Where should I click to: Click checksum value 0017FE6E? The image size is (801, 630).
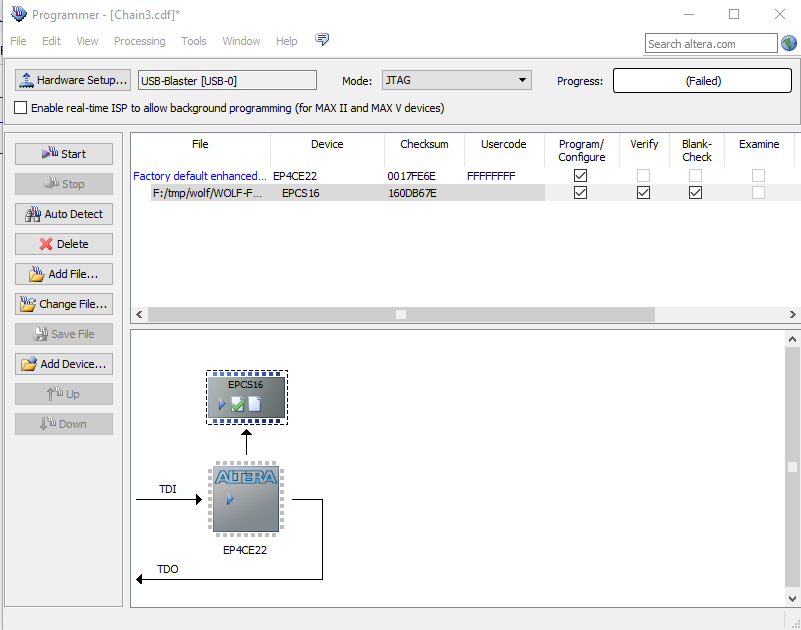pyautogui.click(x=411, y=176)
